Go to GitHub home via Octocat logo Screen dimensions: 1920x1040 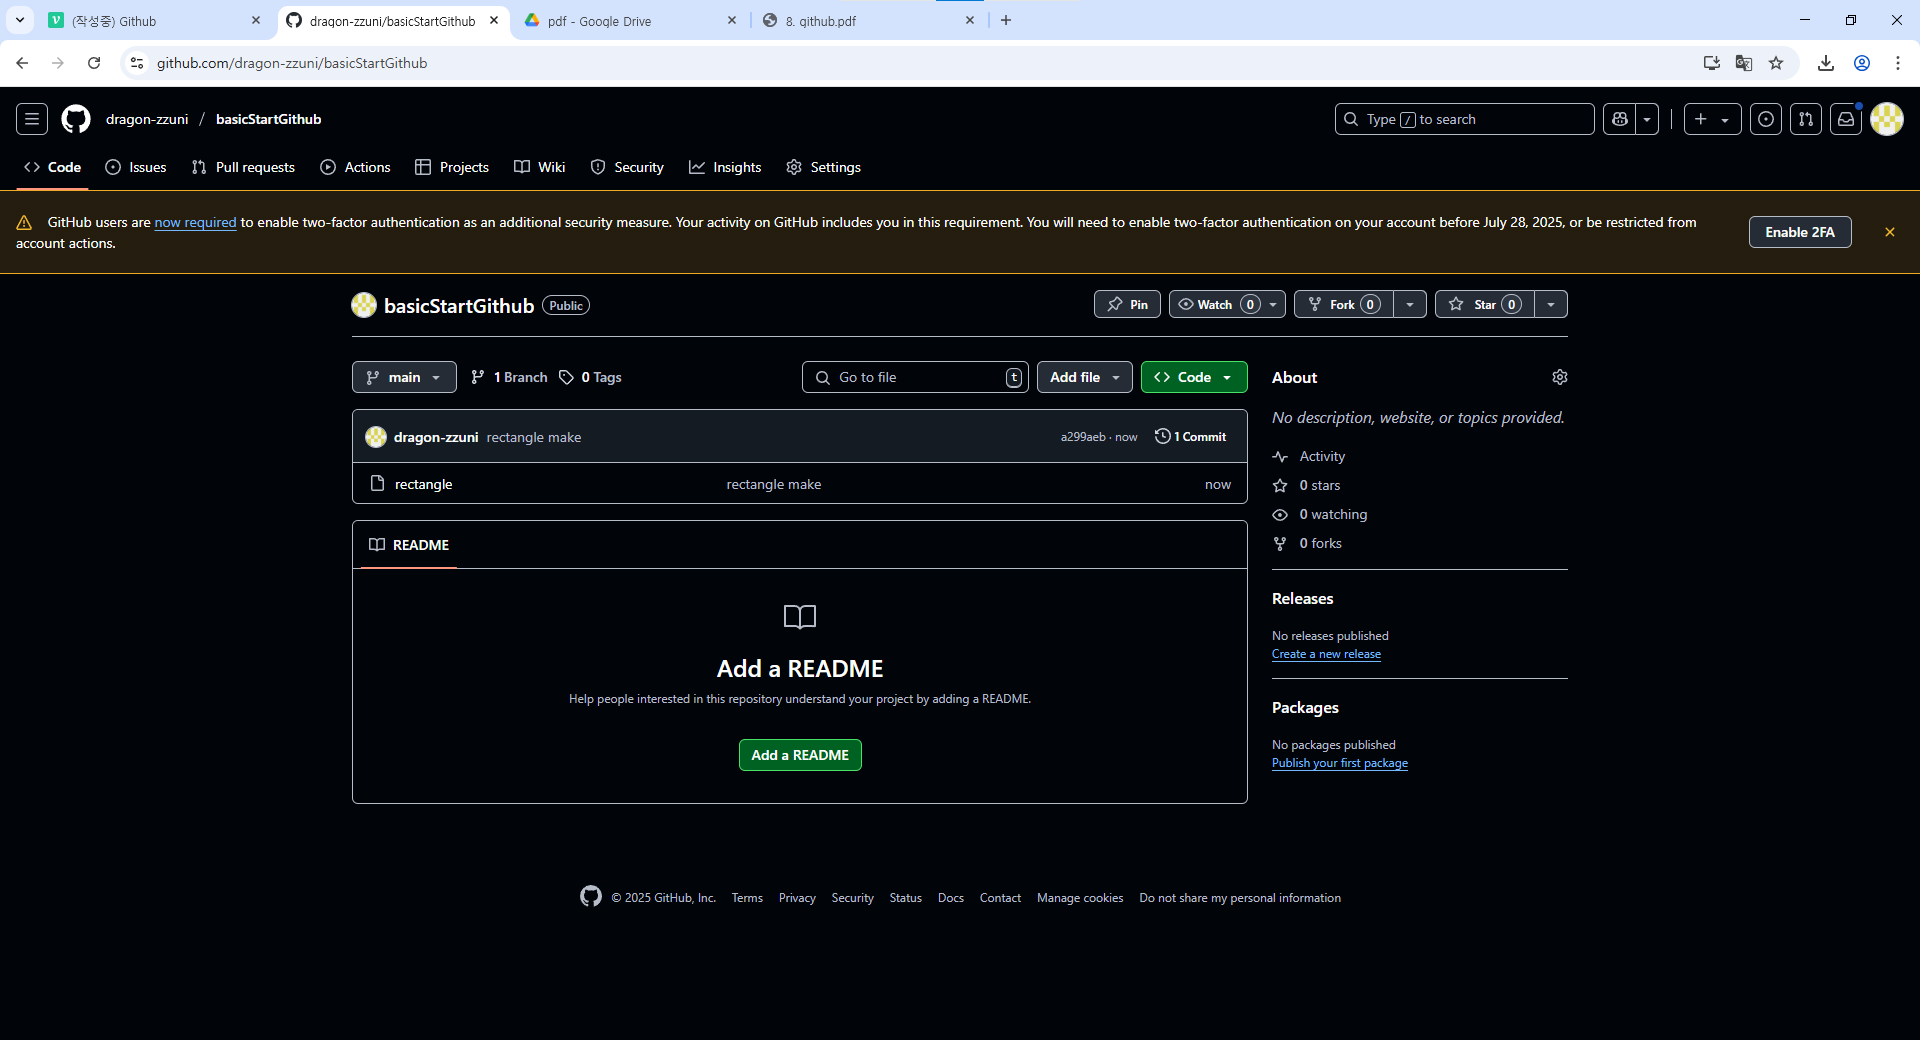(76, 119)
